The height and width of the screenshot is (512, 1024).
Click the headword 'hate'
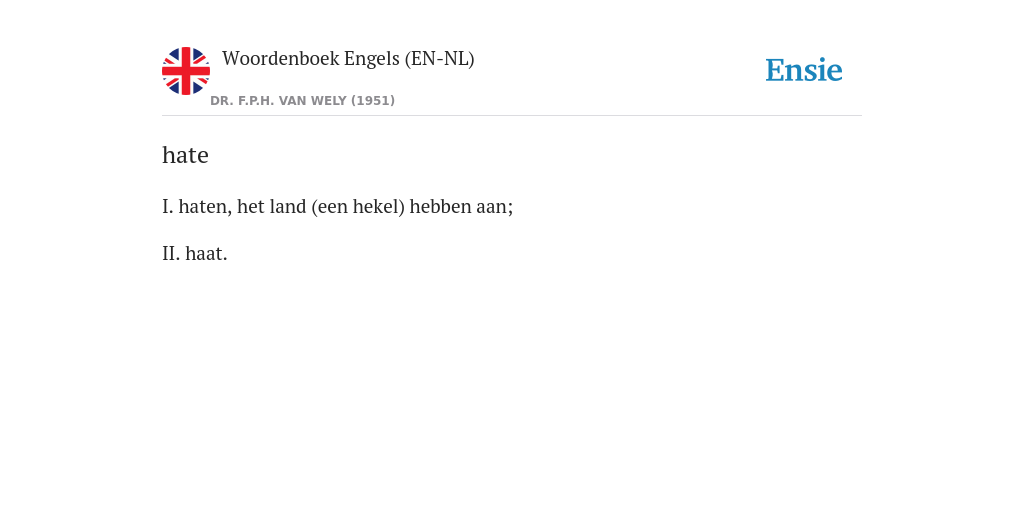point(185,155)
